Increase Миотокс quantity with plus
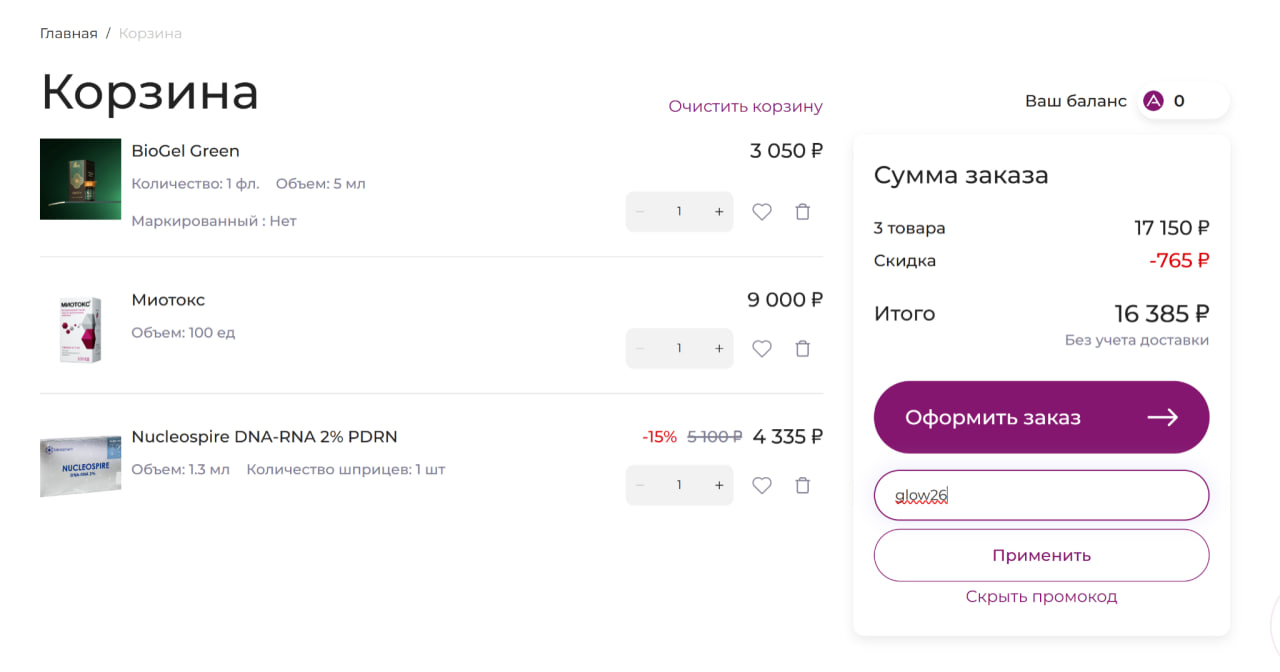Screen dimensions: 1280x672 click(x=718, y=349)
